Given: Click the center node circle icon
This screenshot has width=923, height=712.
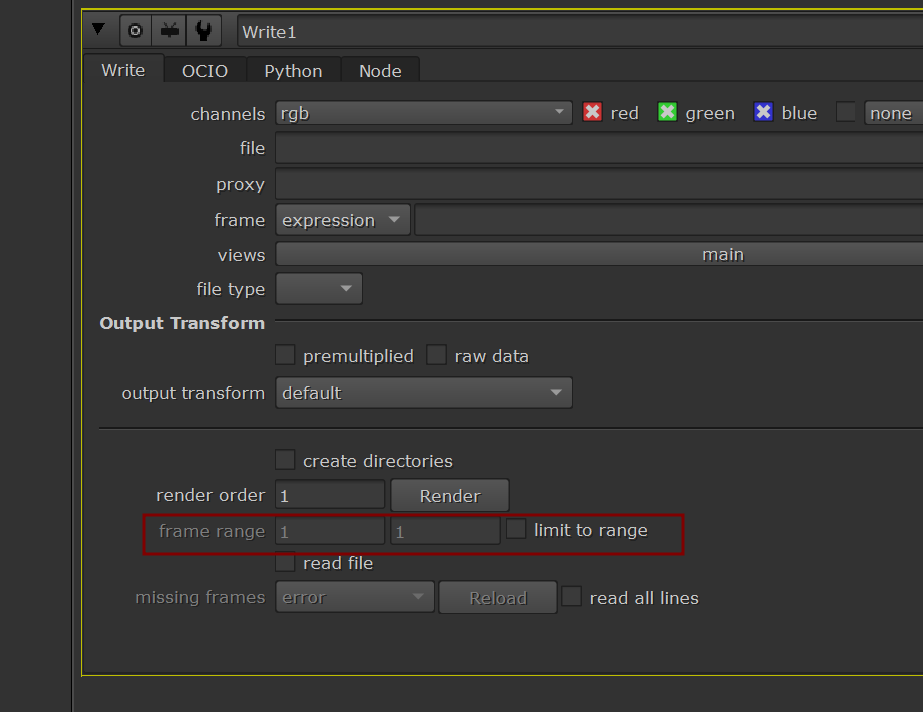Looking at the screenshot, I should click(x=135, y=31).
